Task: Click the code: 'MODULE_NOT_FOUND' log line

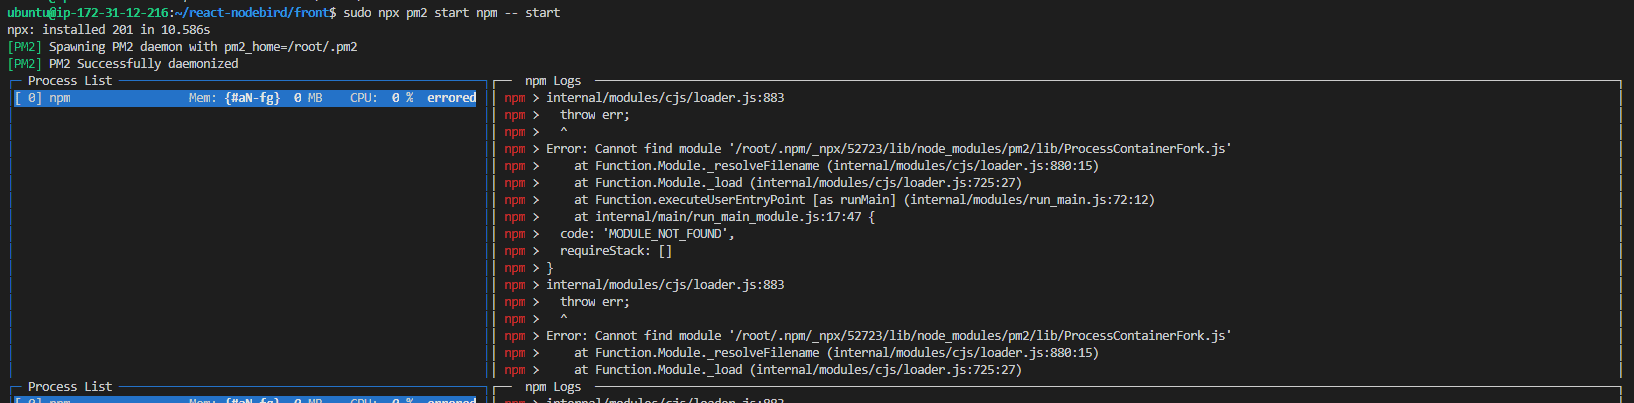Action: (646, 234)
